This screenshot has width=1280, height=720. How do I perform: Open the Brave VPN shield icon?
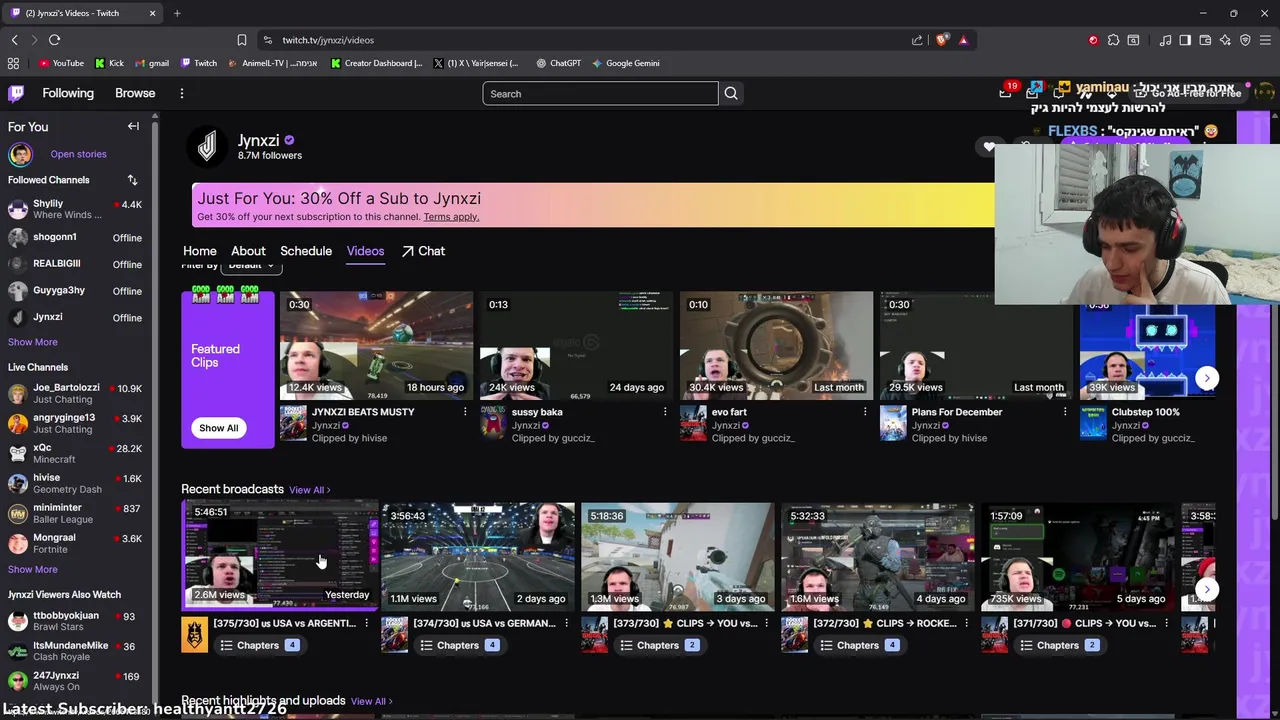pos(1245,40)
